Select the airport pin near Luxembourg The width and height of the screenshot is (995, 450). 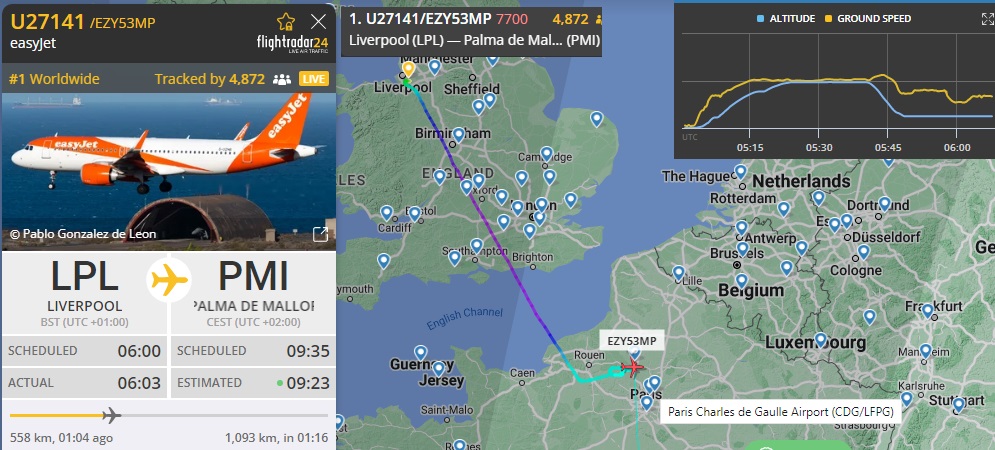click(820, 340)
